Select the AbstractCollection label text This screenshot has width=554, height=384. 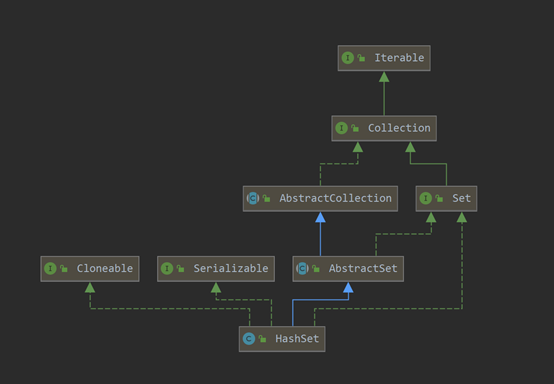[x=336, y=198]
